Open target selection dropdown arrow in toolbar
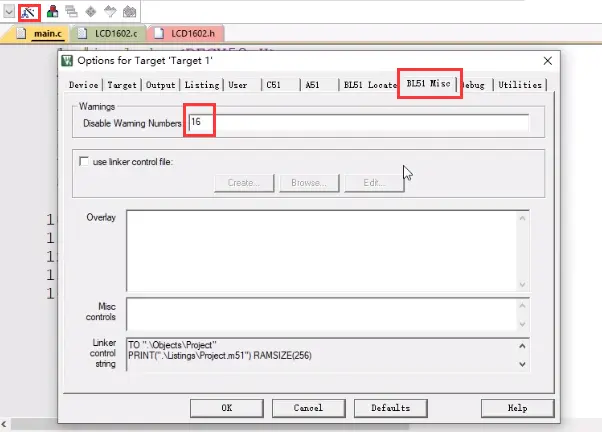 9,12
